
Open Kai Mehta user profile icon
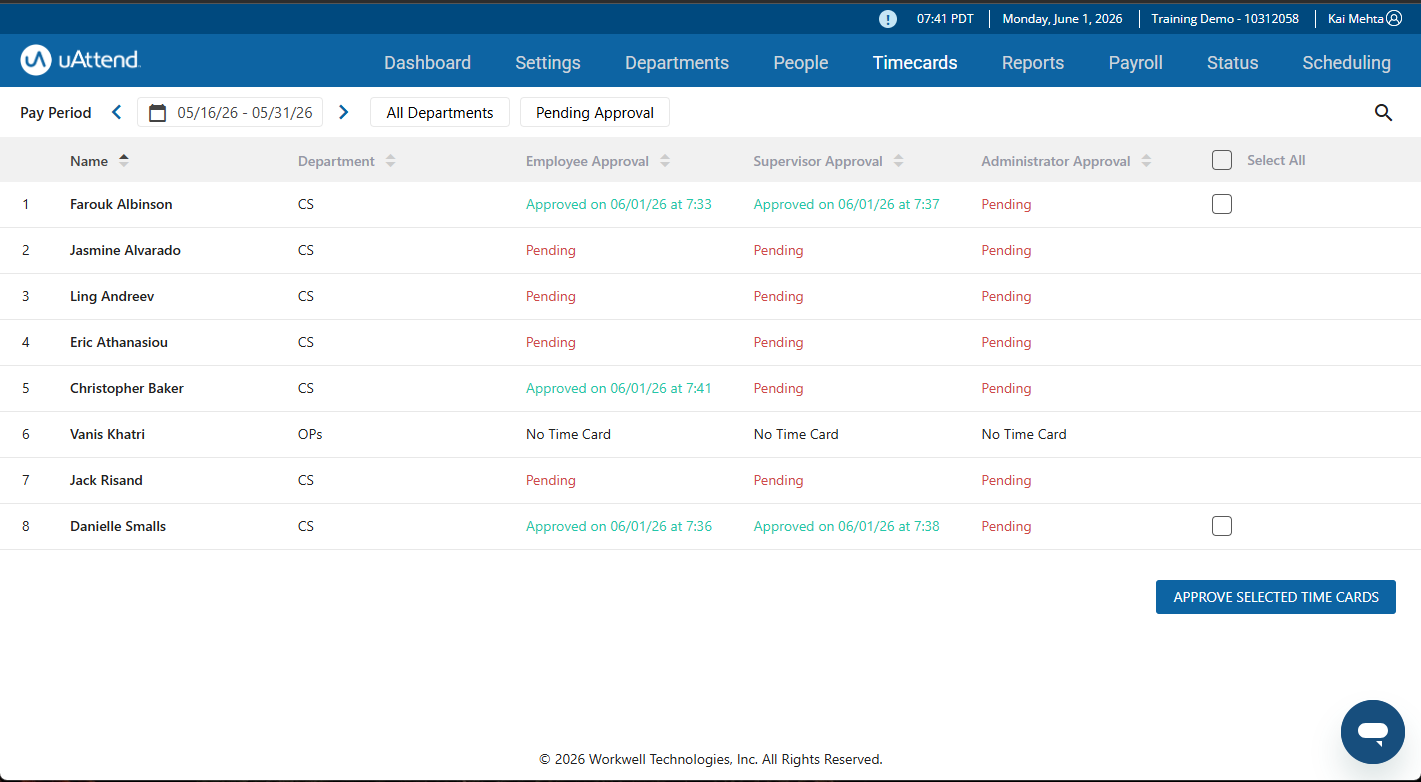[x=1394, y=18]
